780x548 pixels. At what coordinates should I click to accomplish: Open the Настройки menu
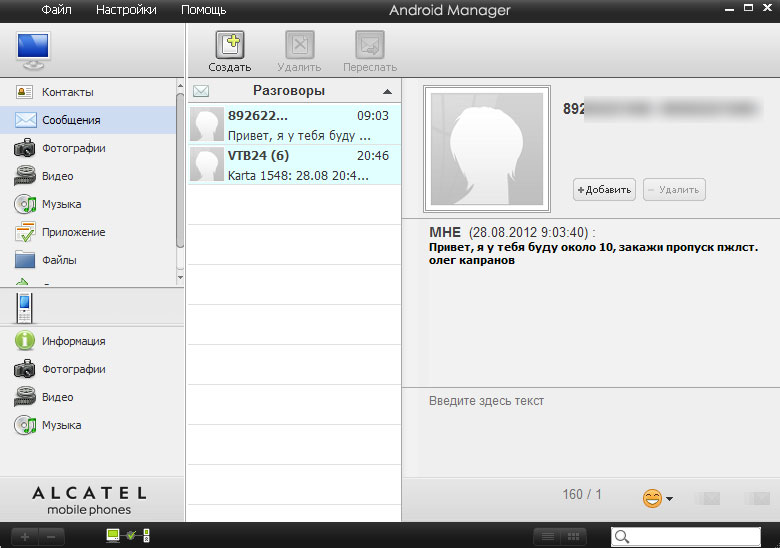126,10
